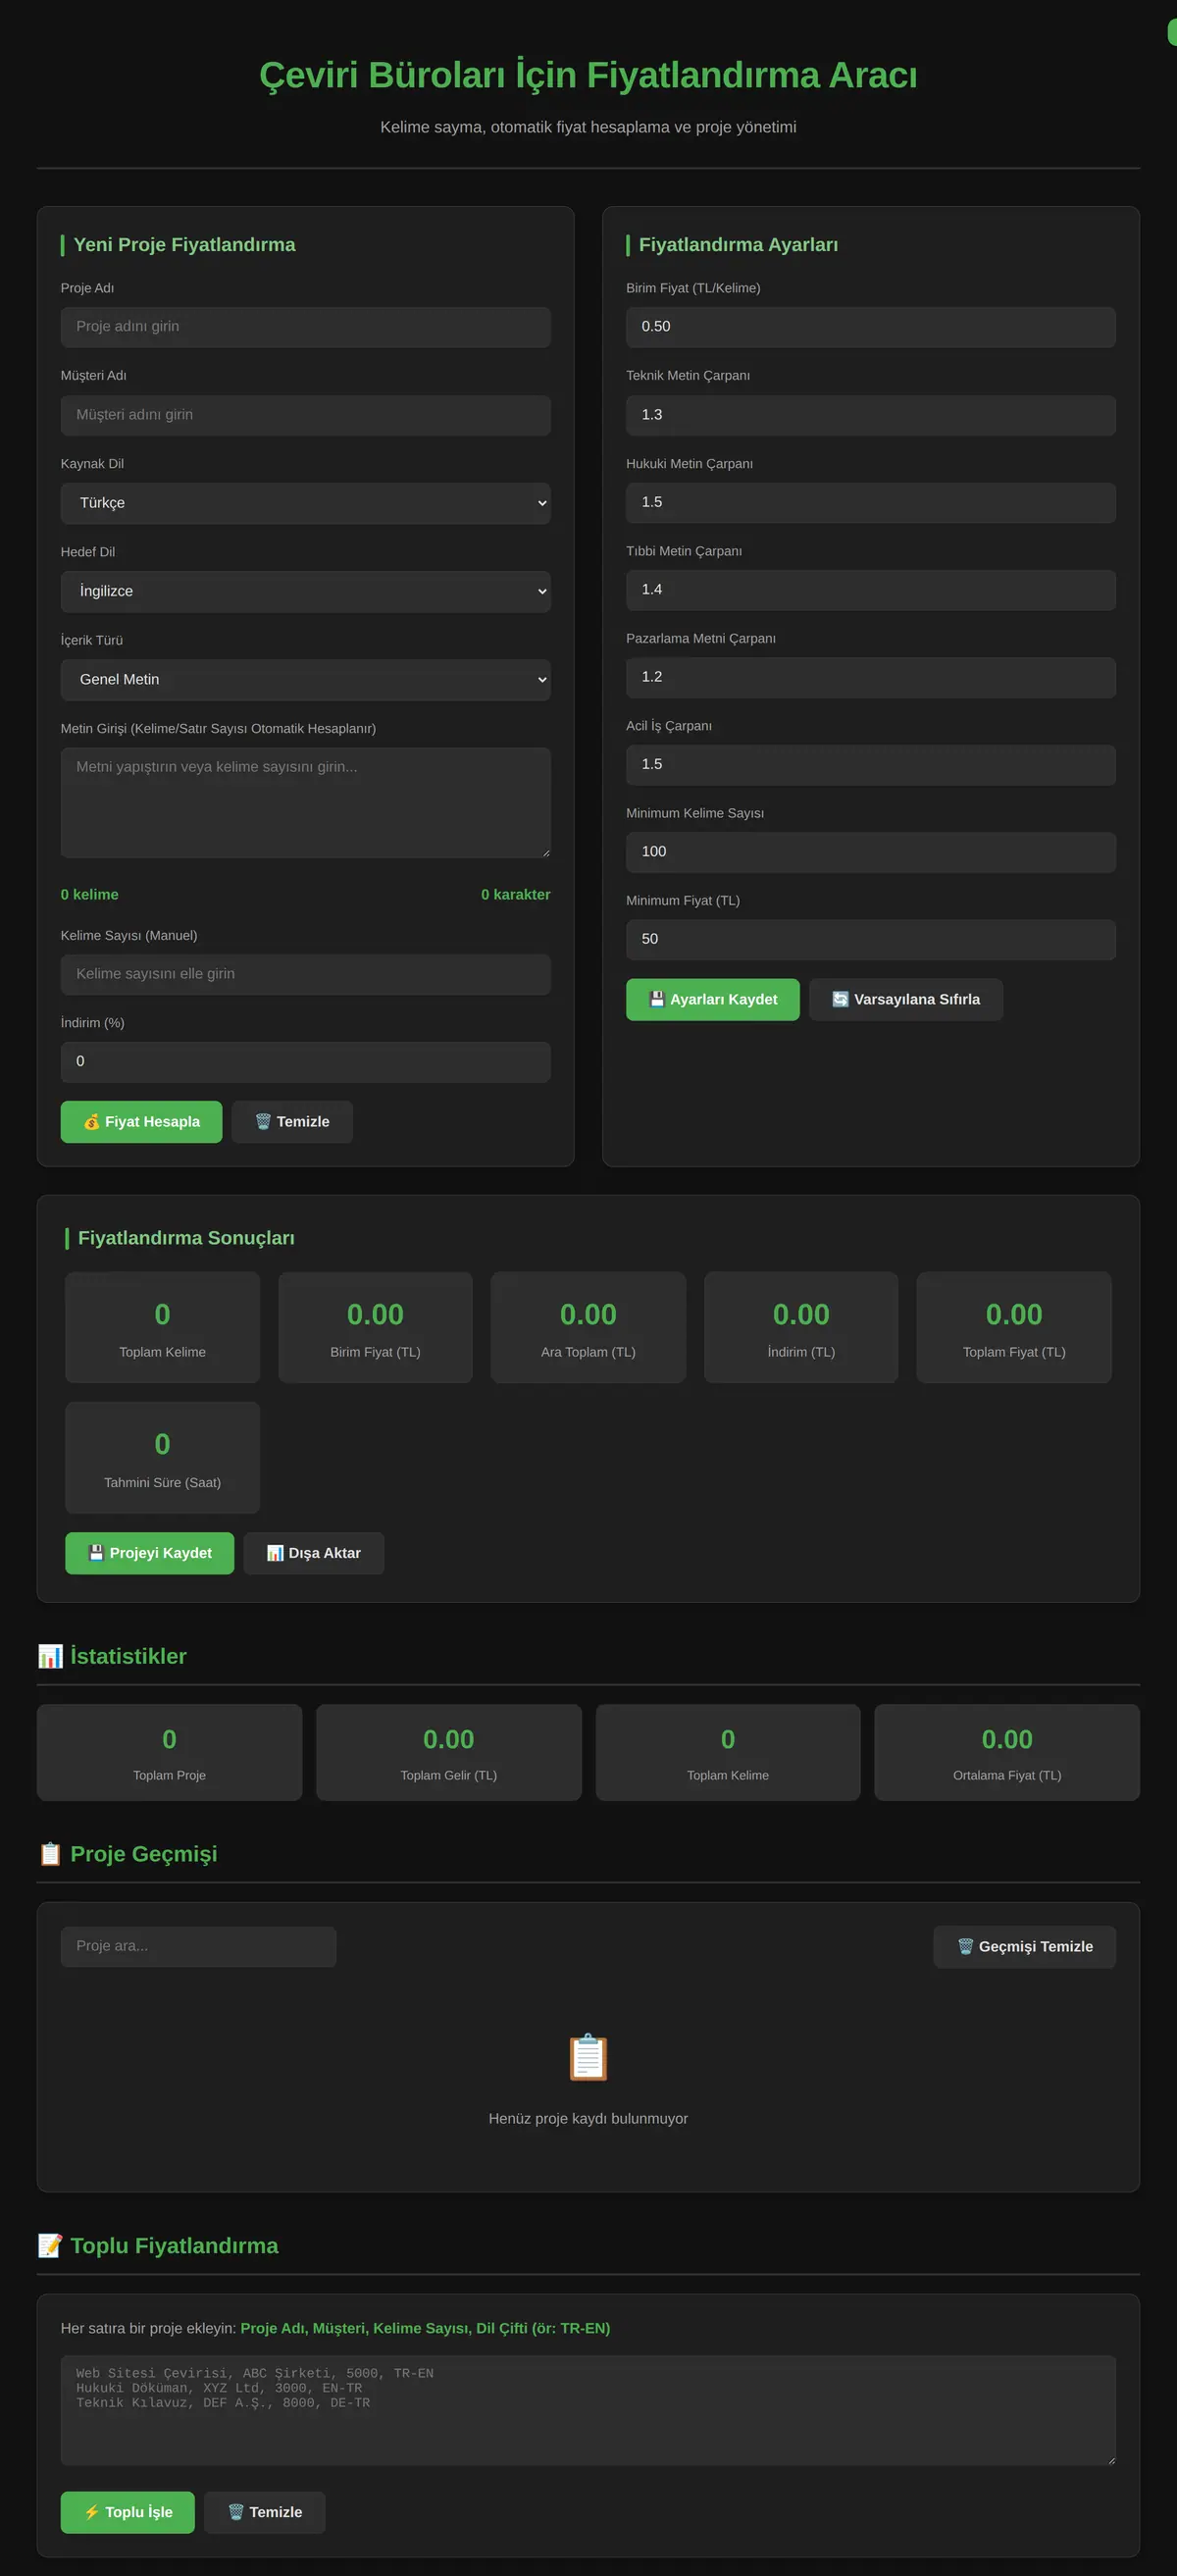Click the large clipboard icon in empty history
Image resolution: width=1177 pixels, height=2576 pixels.
[x=588, y=2057]
